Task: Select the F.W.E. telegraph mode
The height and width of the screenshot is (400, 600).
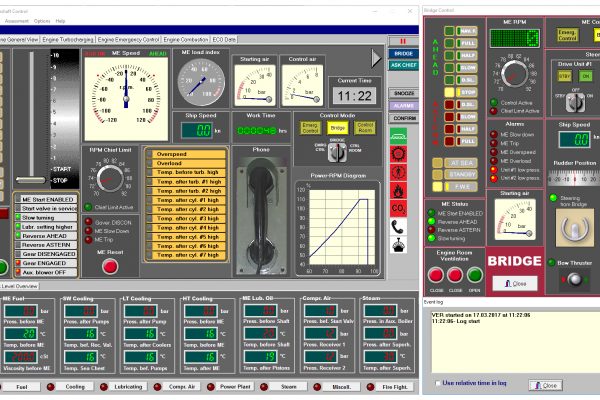Action: [x=461, y=187]
